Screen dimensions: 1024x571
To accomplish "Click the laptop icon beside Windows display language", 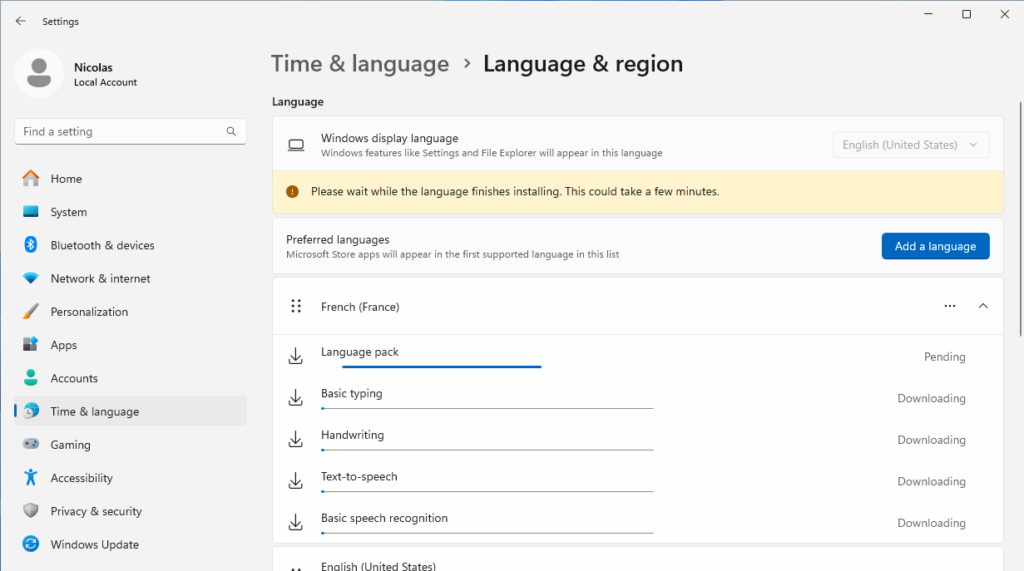I will 296,145.
